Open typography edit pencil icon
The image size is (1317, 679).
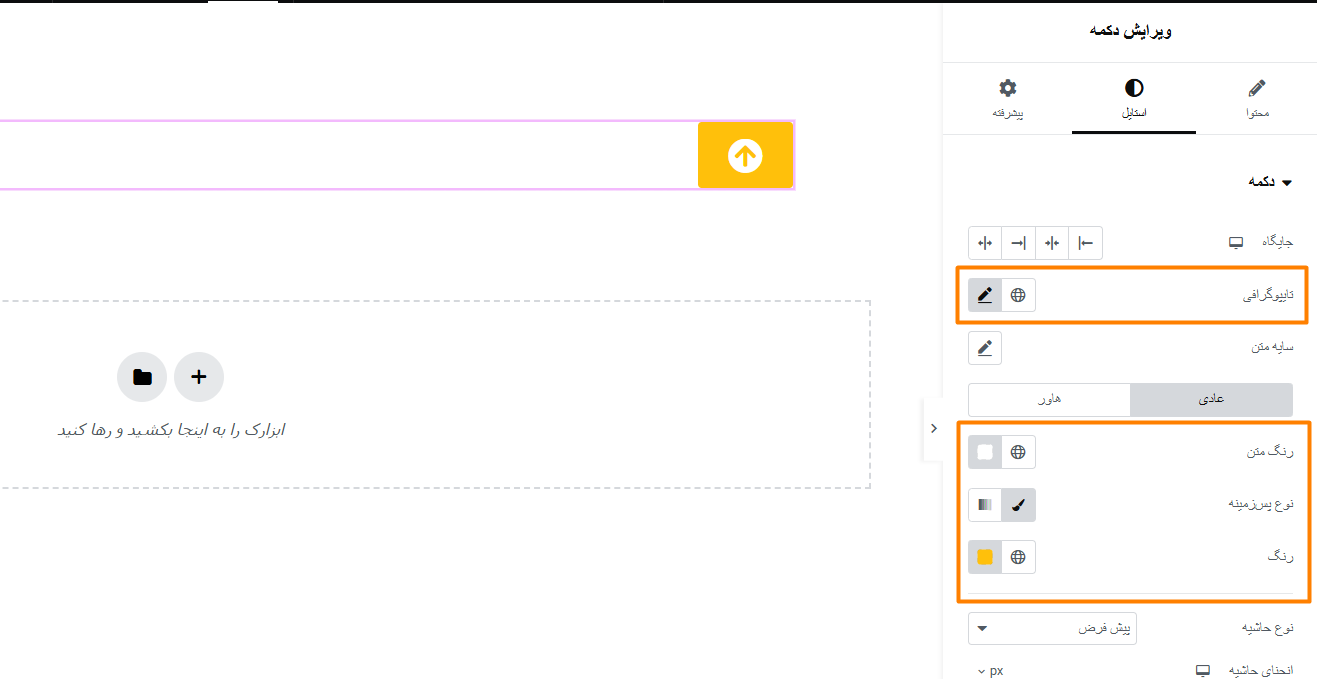985,295
